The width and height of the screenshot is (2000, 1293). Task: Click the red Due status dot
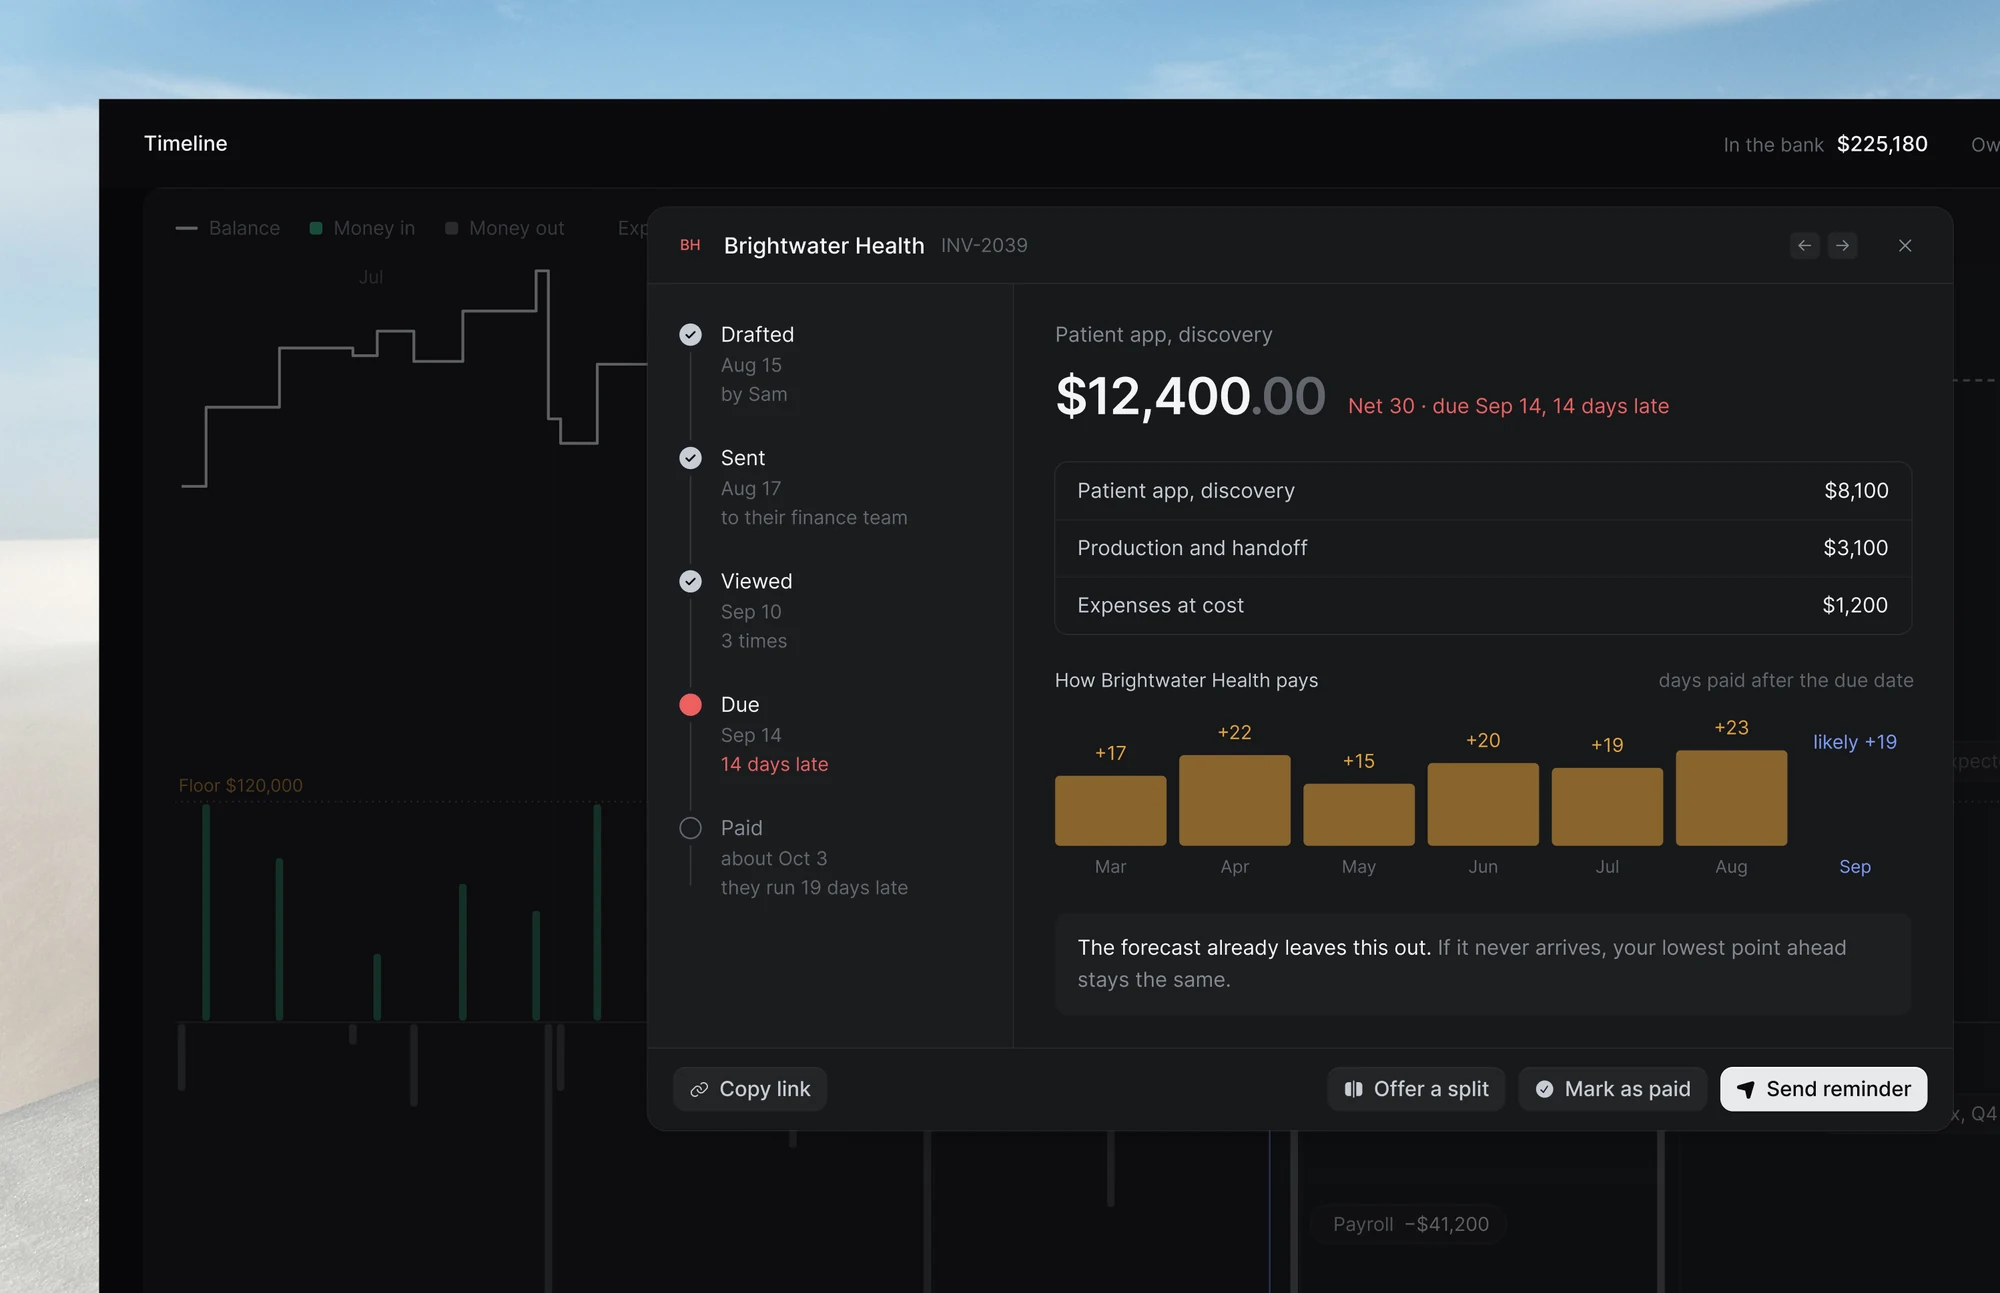pos(690,704)
